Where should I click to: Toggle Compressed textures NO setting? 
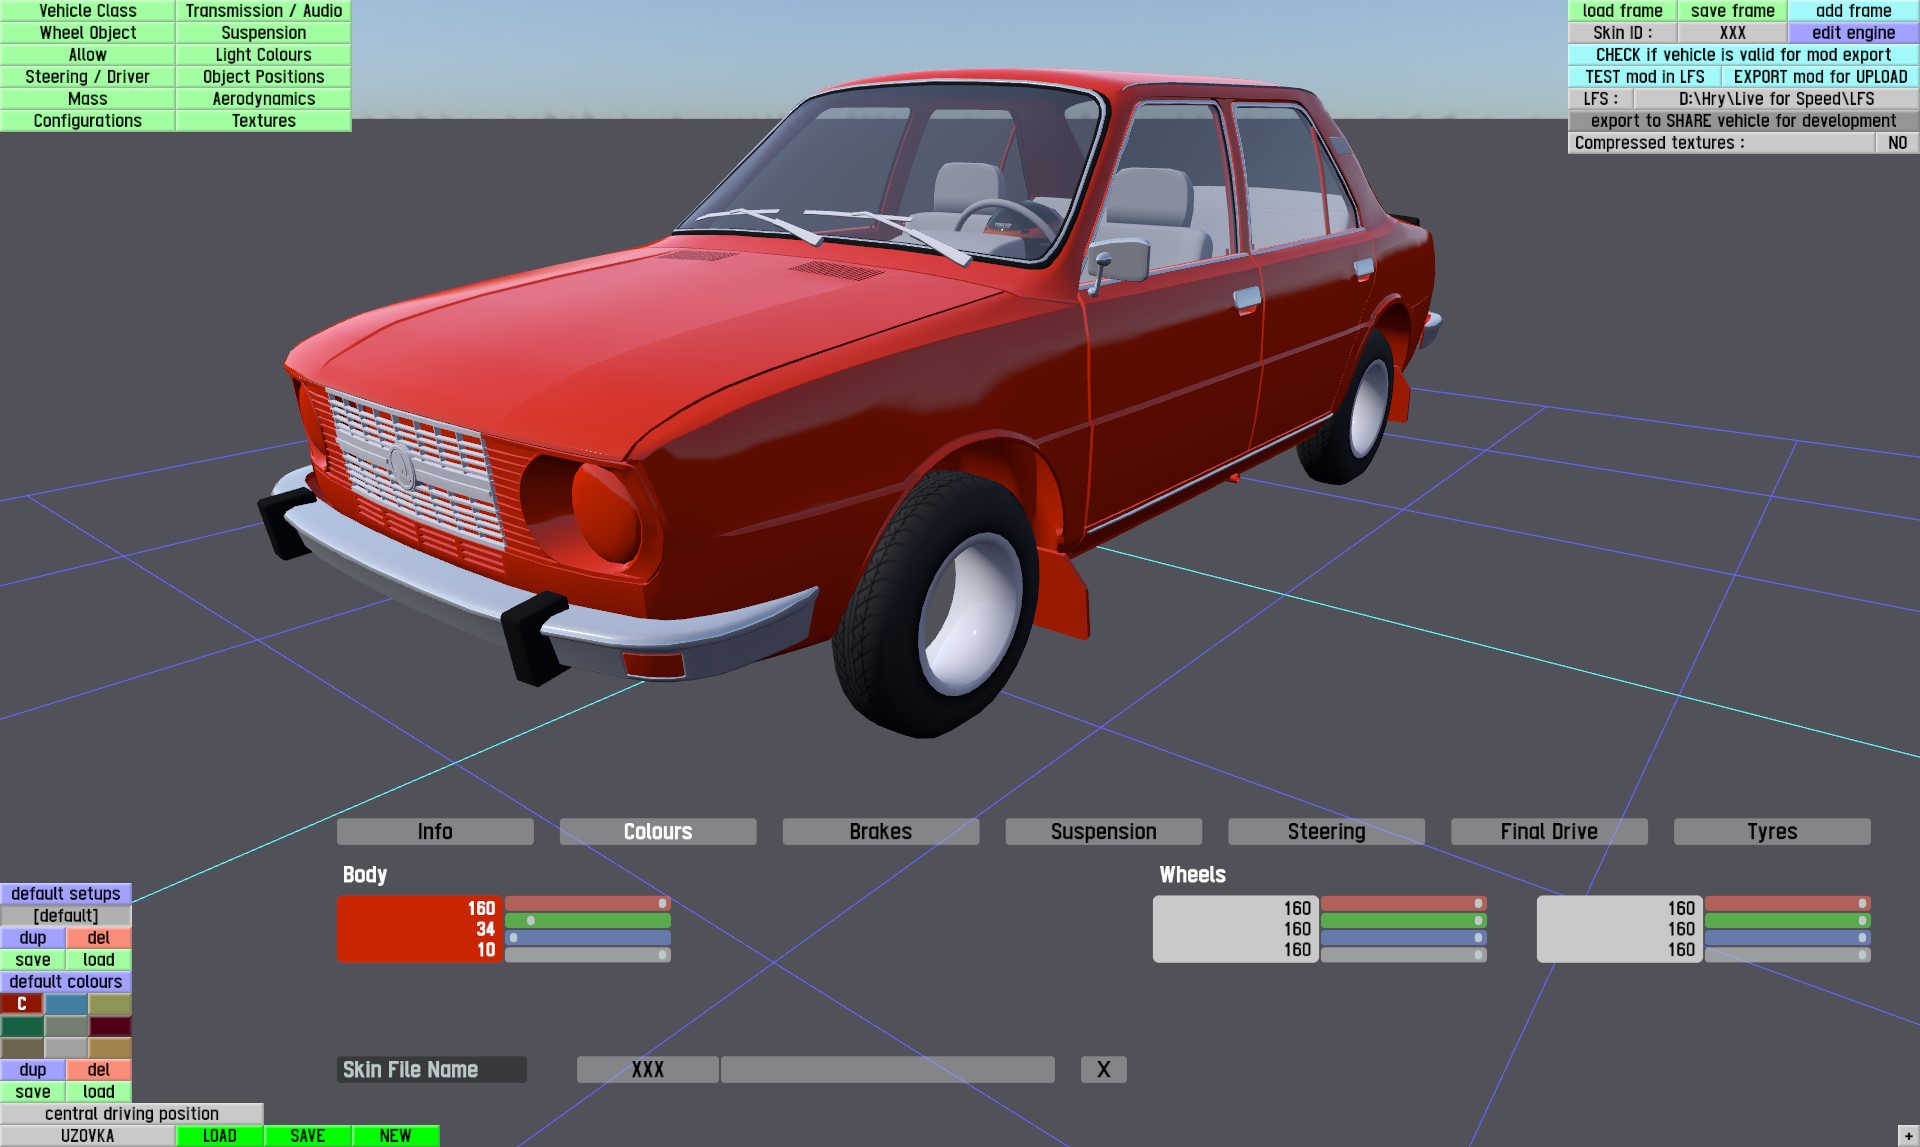point(1896,143)
